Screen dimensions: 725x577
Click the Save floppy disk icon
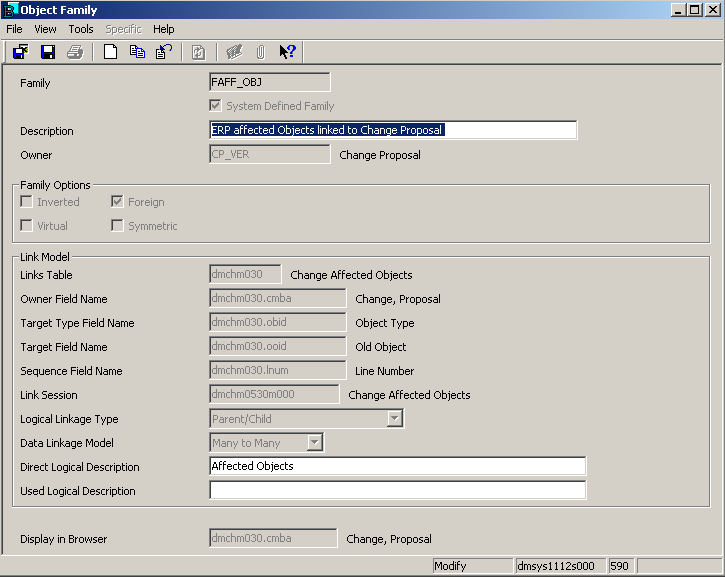click(x=47, y=52)
